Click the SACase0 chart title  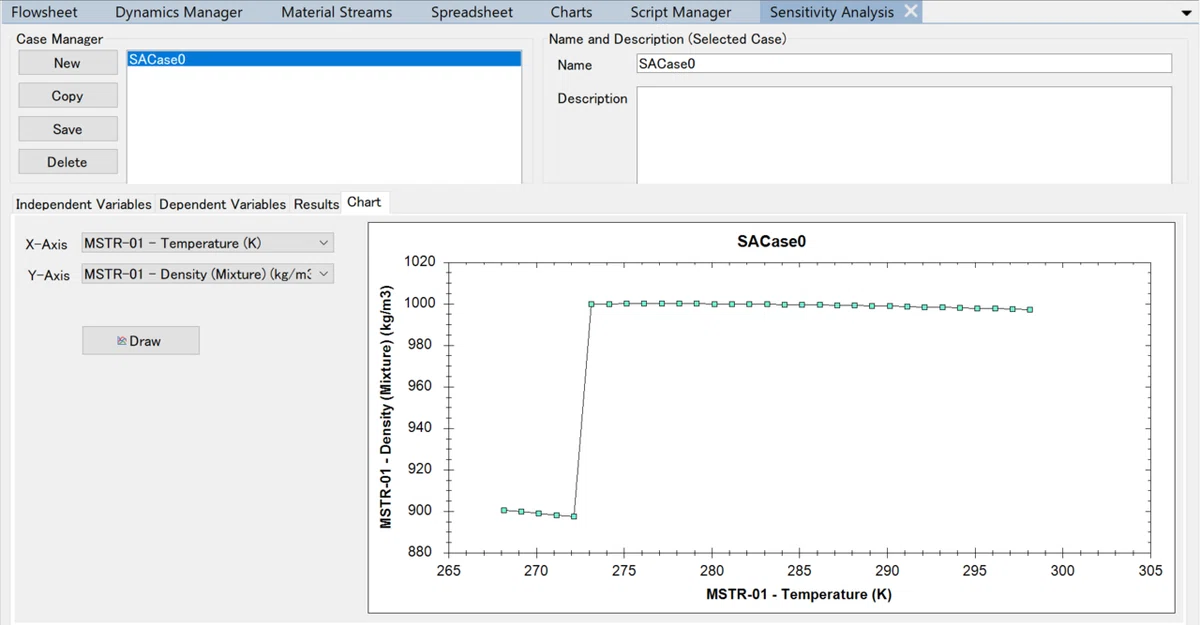(770, 242)
